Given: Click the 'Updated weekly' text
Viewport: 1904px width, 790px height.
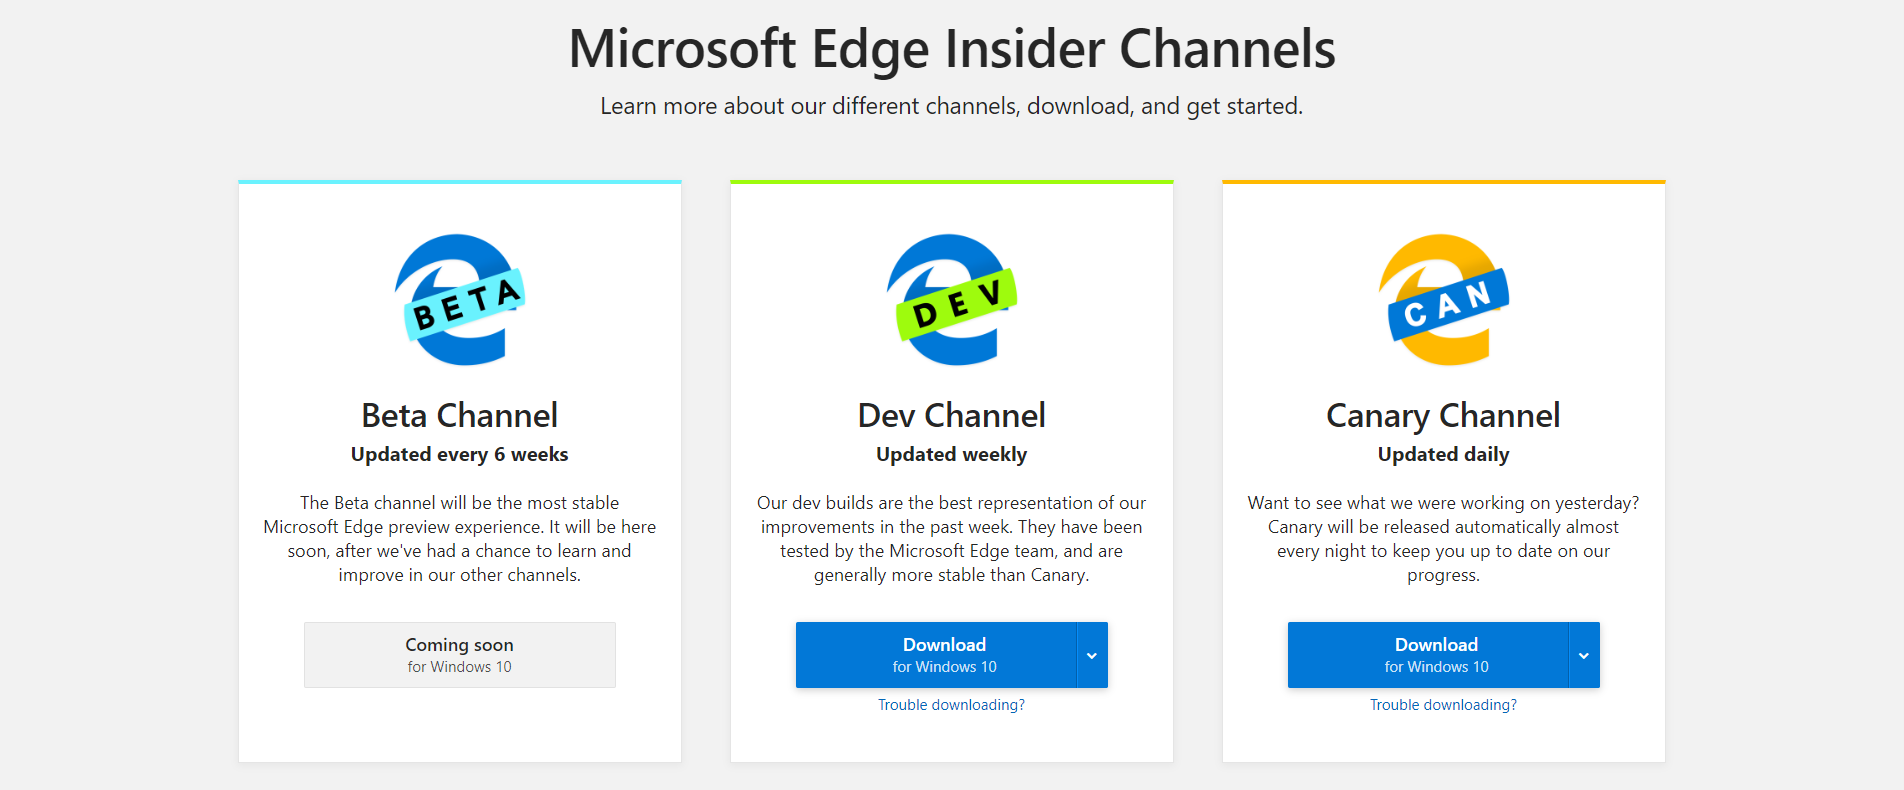Looking at the screenshot, I should pos(952,455).
